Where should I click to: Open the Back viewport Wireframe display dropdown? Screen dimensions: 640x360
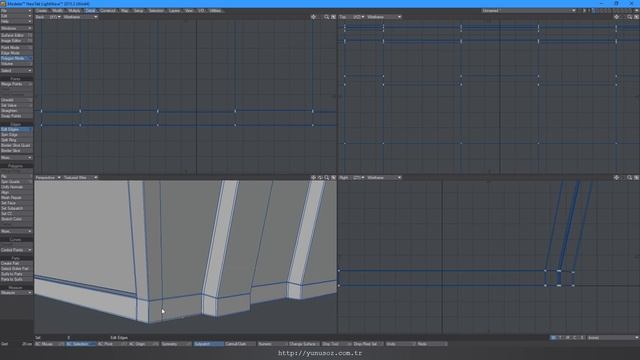(80, 17)
